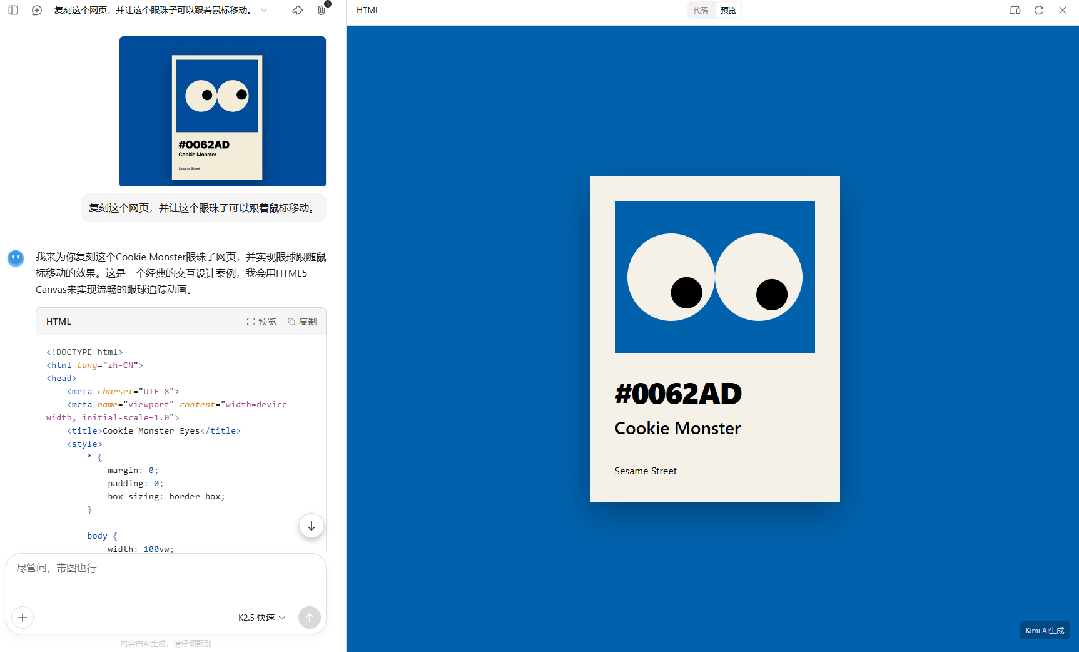This screenshot has height=652, width=1079.
Task: Click the Sesame Street caption
Action: pos(645,471)
